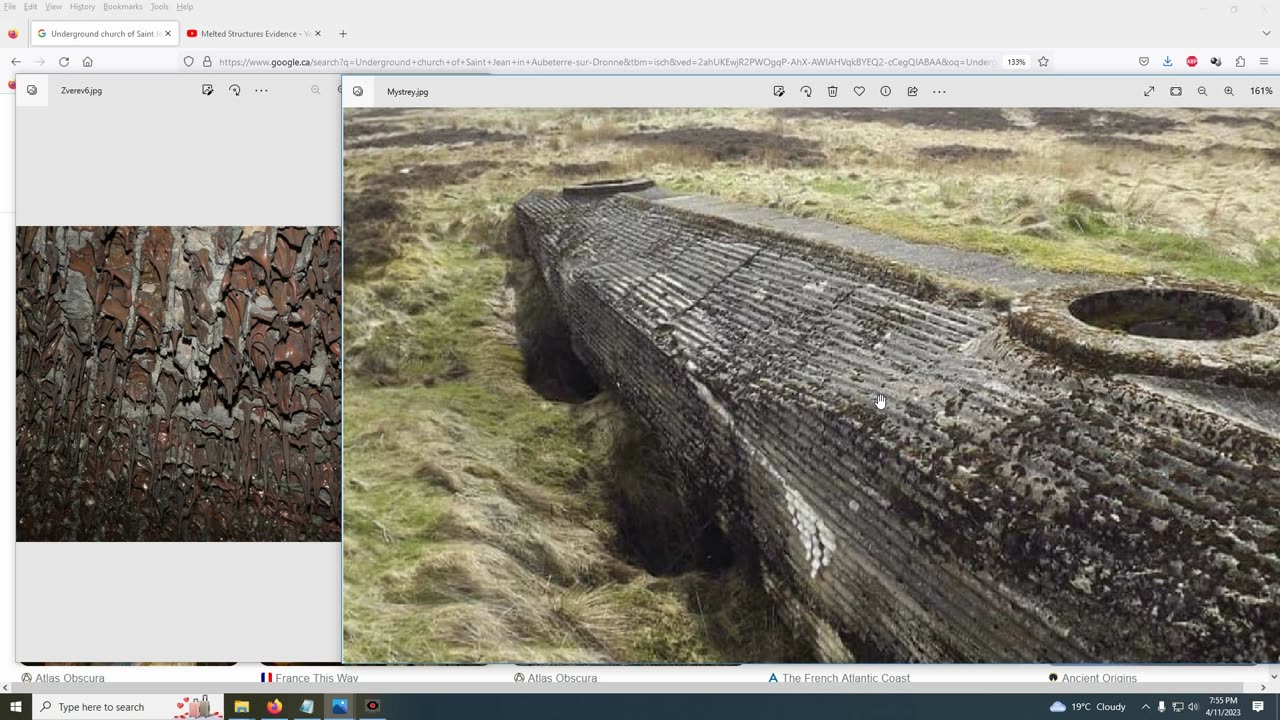This screenshot has width=1280, height=720.
Task: Open Firefox application hamburger menu
Action: click(1264, 61)
